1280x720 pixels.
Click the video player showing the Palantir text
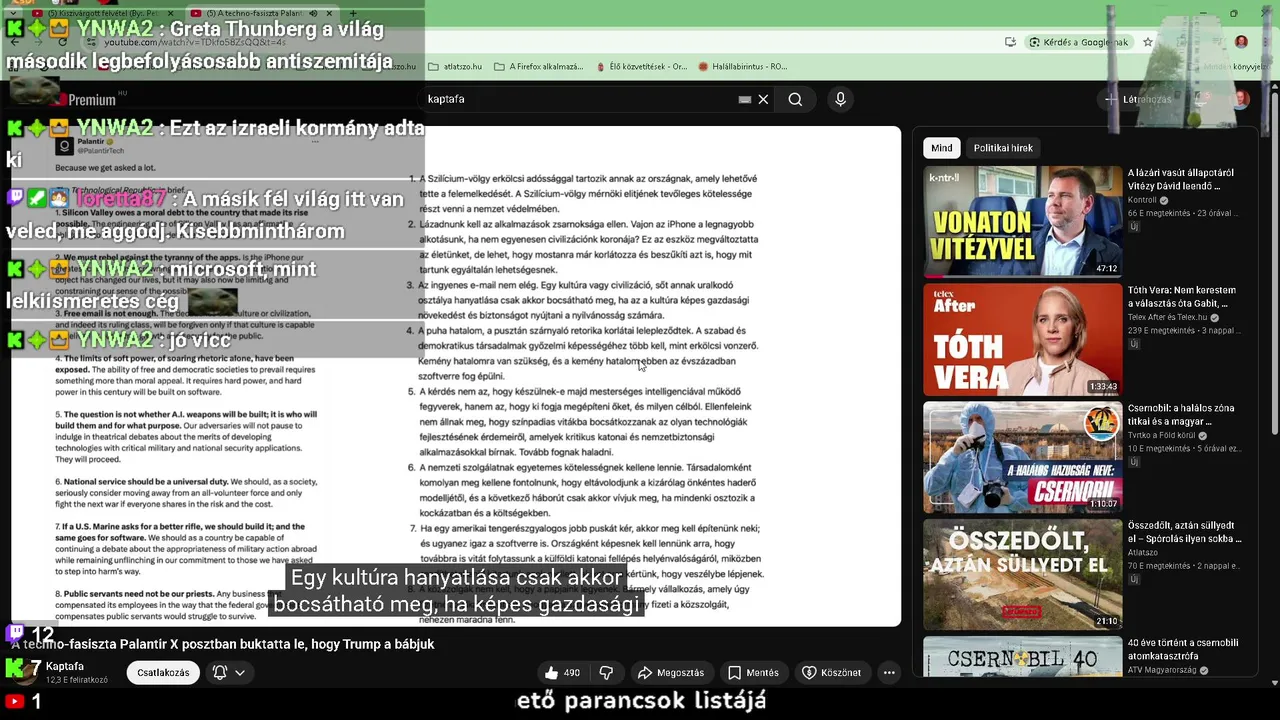pos(455,376)
